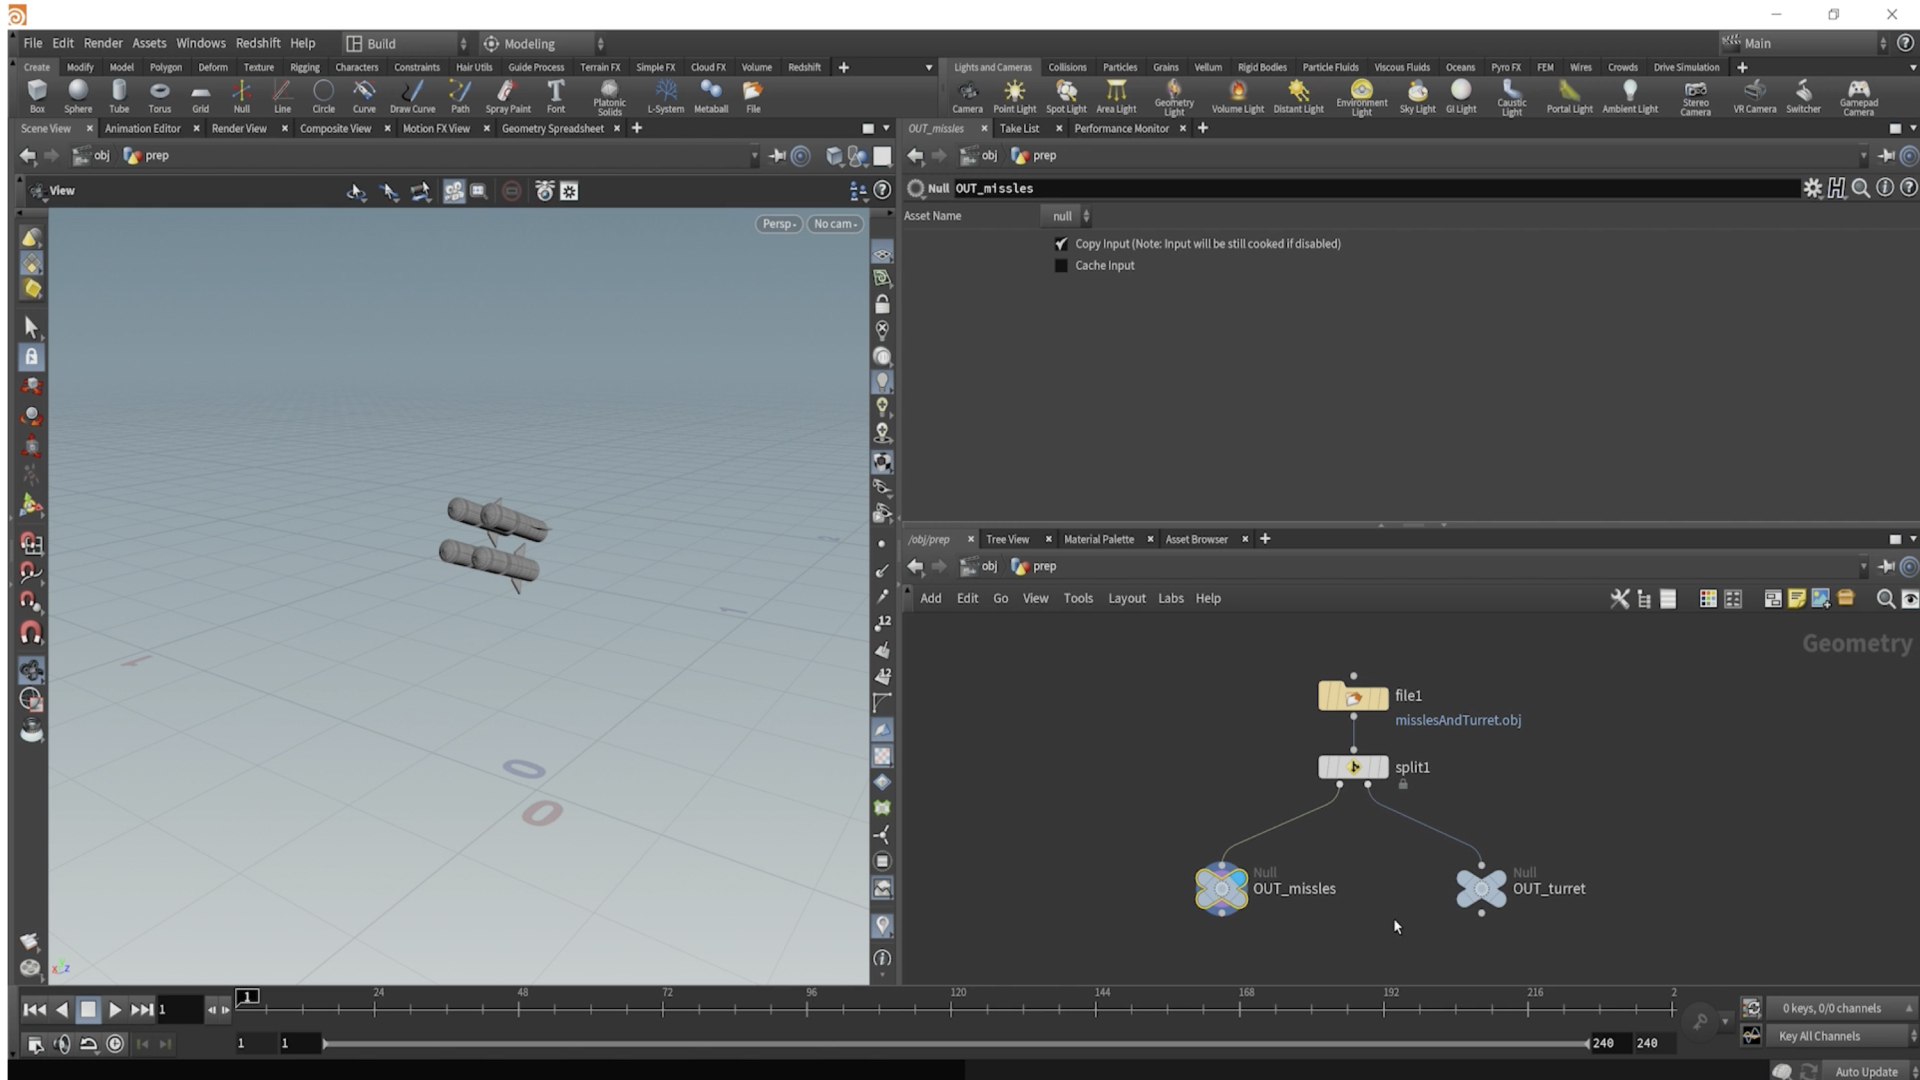1920x1080 pixels.
Task: Toggle pin on parameter pane
Action: [x=1886, y=156]
